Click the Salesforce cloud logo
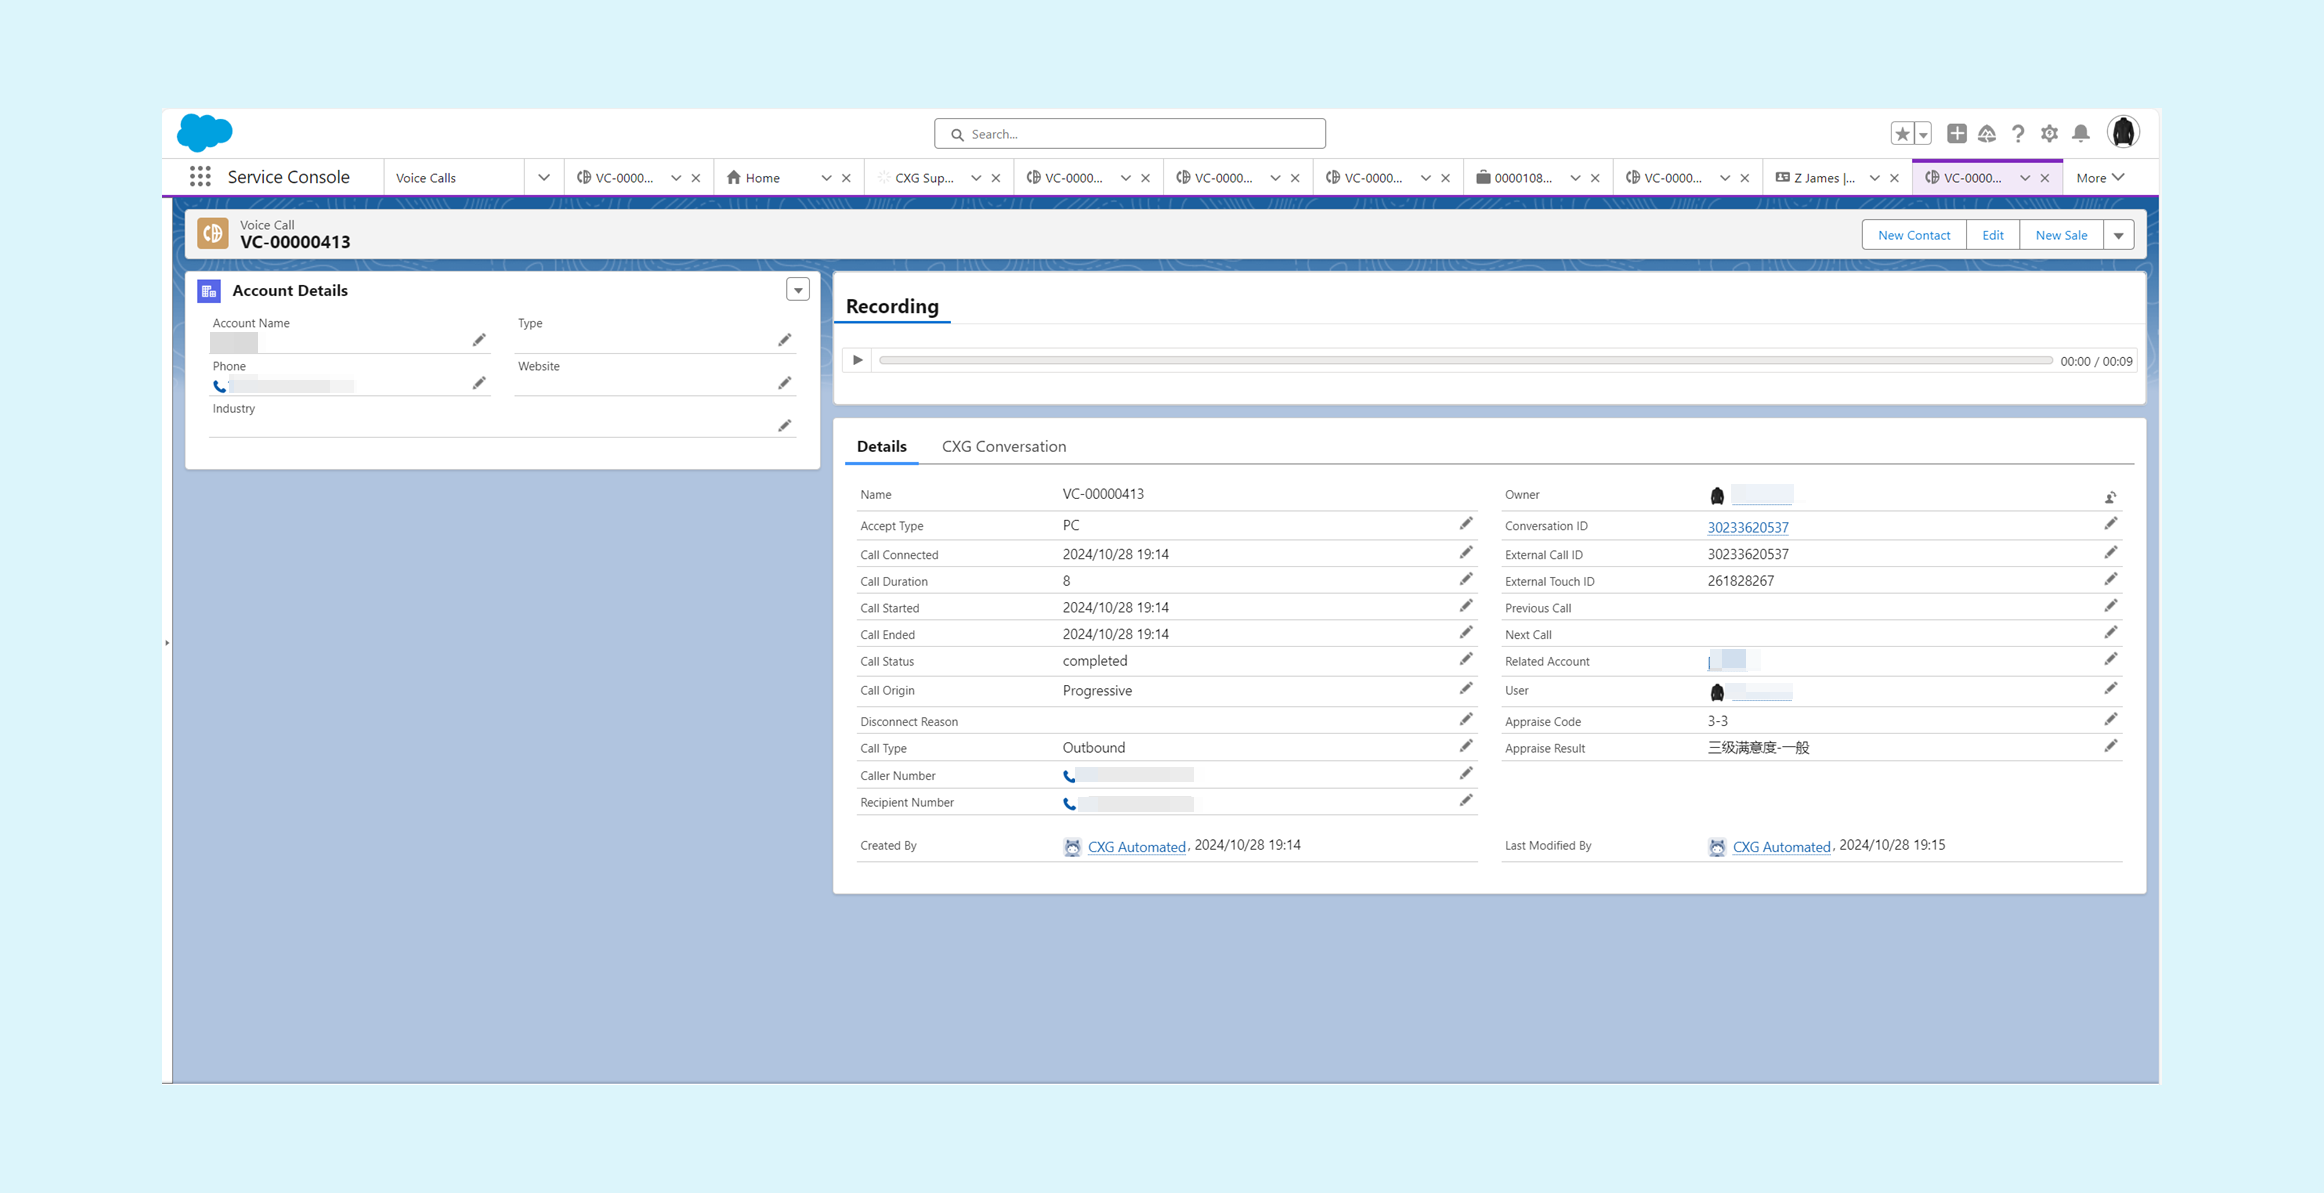The height and width of the screenshot is (1193, 2324). click(205, 133)
